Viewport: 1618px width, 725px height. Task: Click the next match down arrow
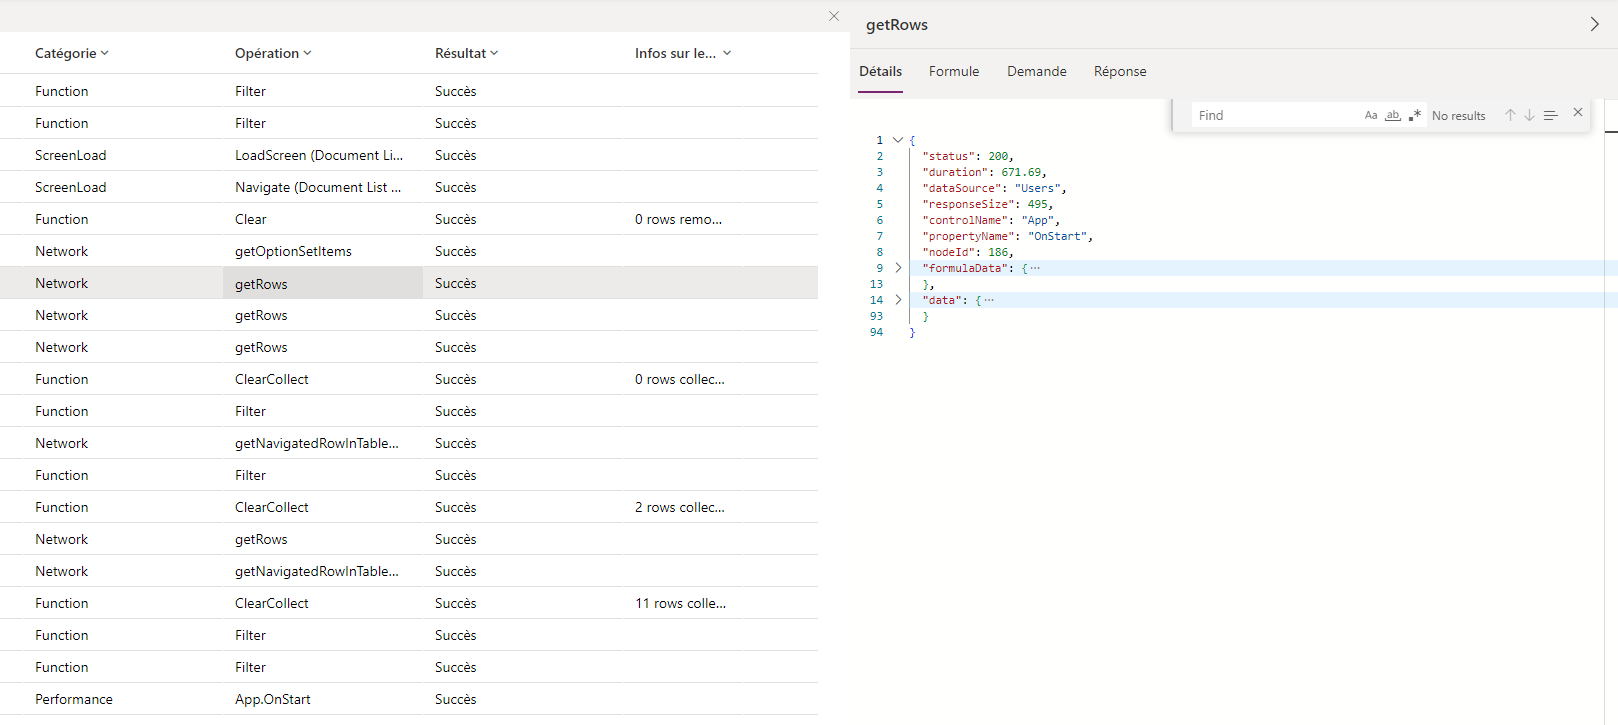coord(1529,116)
